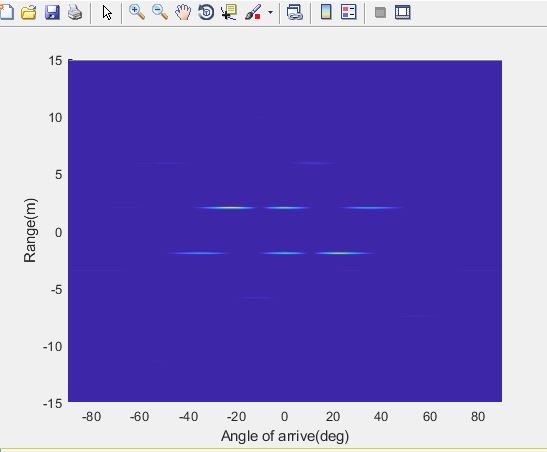Save the figure with floppy icon
This screenshot has width=547, height=452.
[x=52, y=13]
